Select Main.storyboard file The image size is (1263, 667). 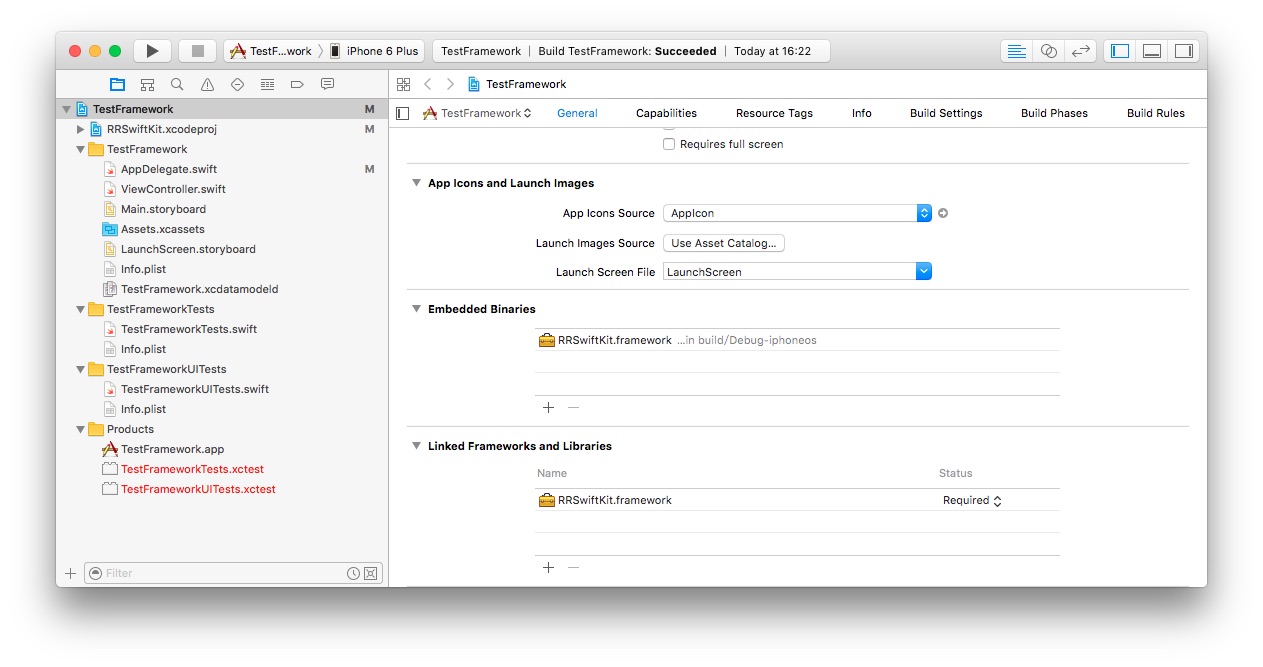click(x=163, y=209)
